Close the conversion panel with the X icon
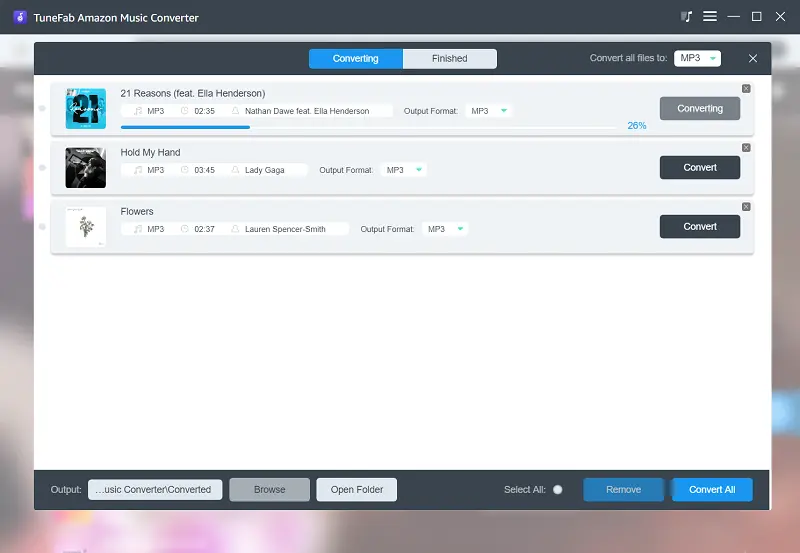Viewport: 800px width, 553px height. 753,58
